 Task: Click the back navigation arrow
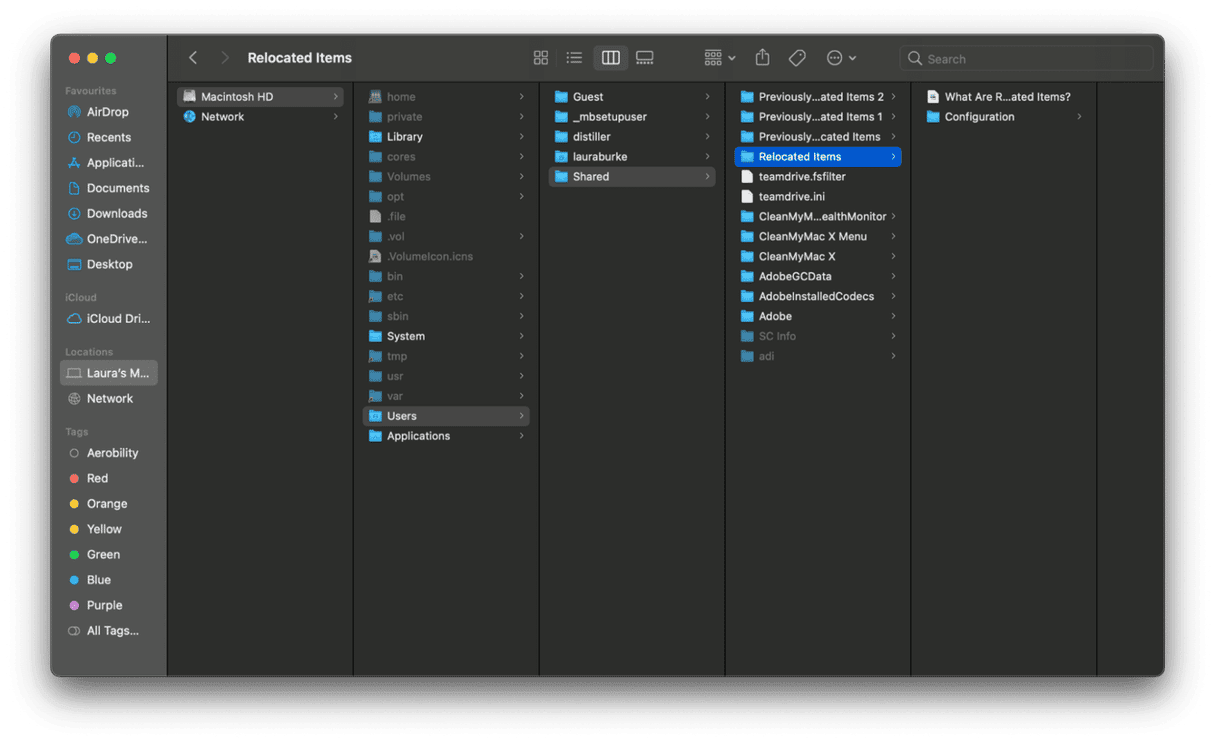pyautogui.click(x=192, y=57)
